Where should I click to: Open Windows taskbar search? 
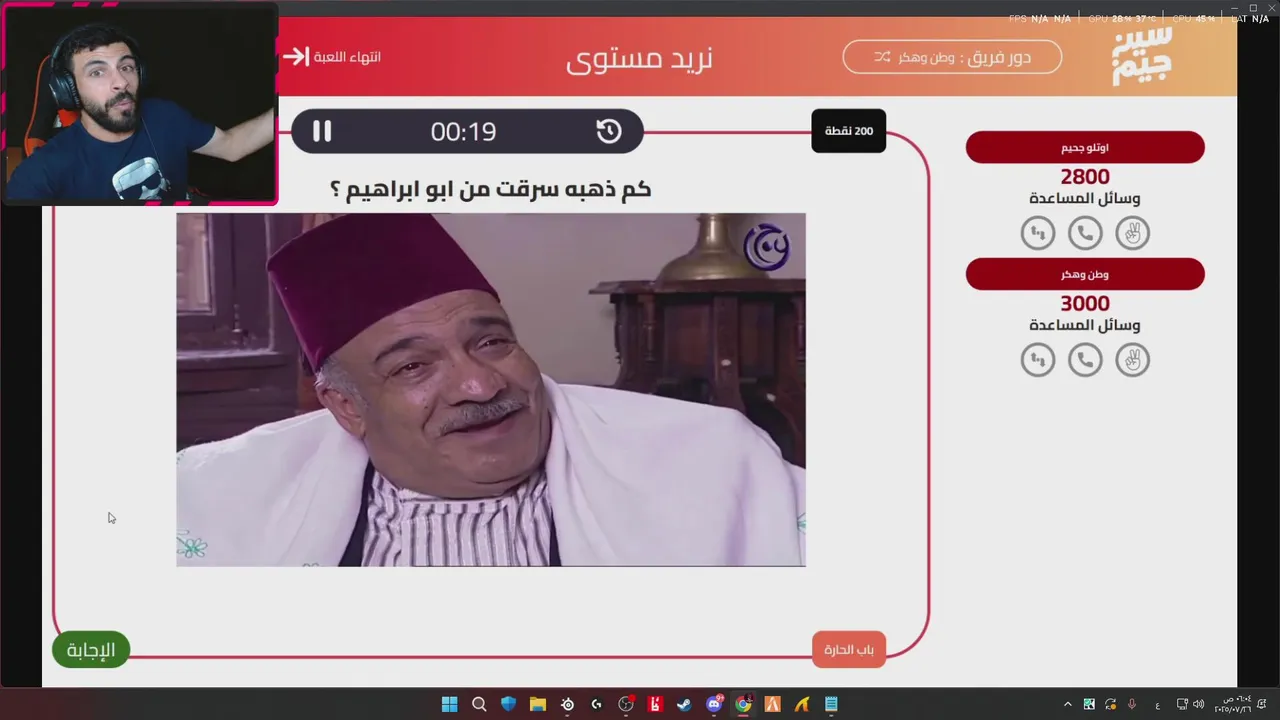[479, 704]
